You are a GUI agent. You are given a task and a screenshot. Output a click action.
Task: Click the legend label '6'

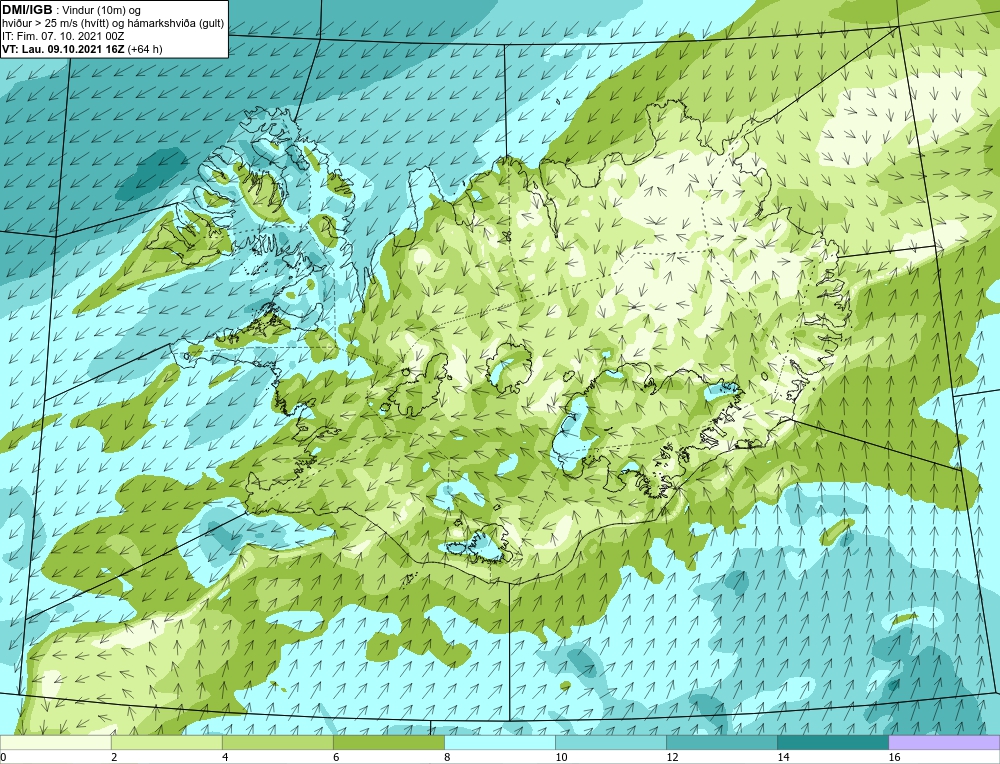point(335,757)
